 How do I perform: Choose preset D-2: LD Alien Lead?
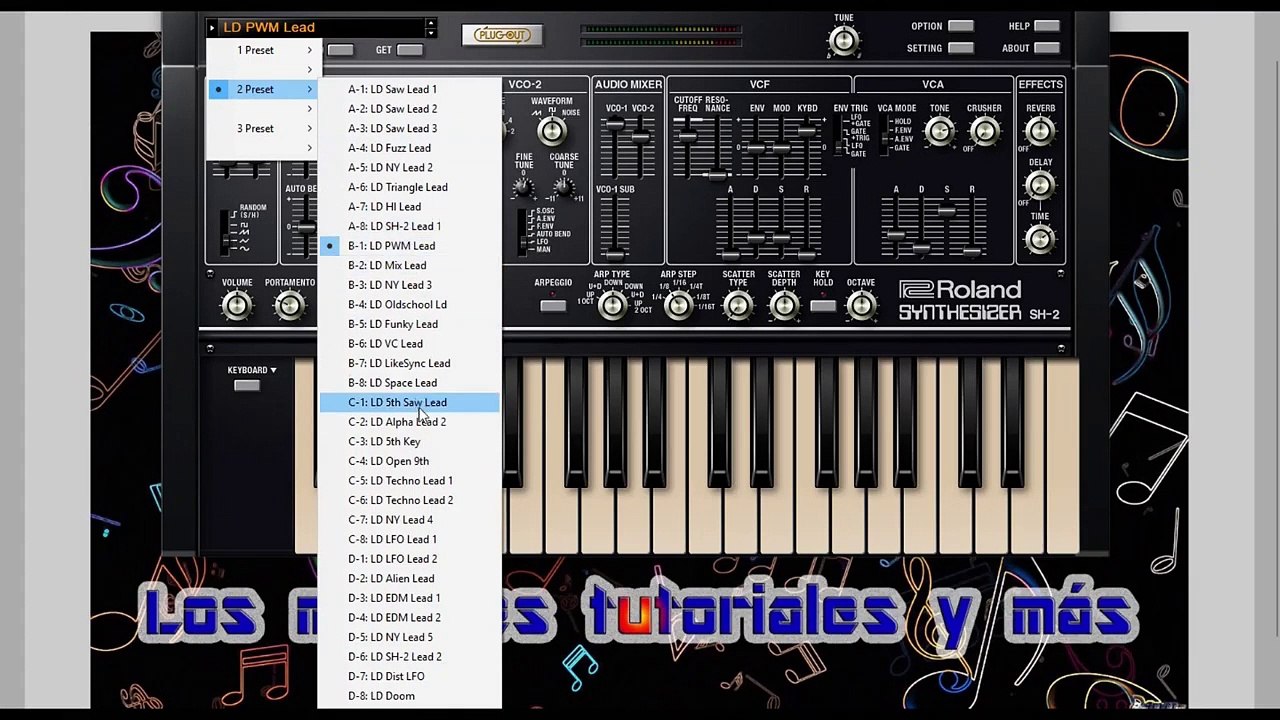click(x=410, y=578)
